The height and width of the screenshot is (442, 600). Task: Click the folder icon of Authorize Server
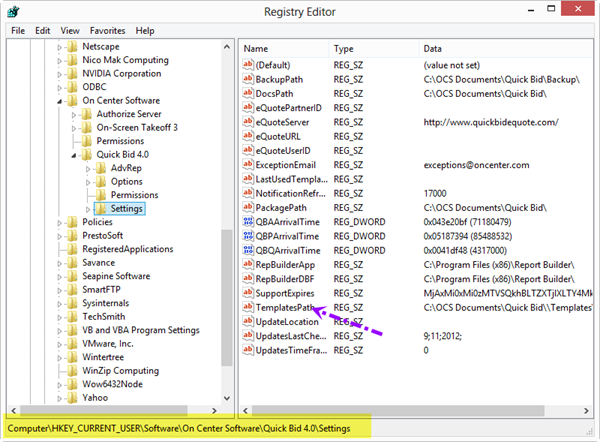click(86, 114)
